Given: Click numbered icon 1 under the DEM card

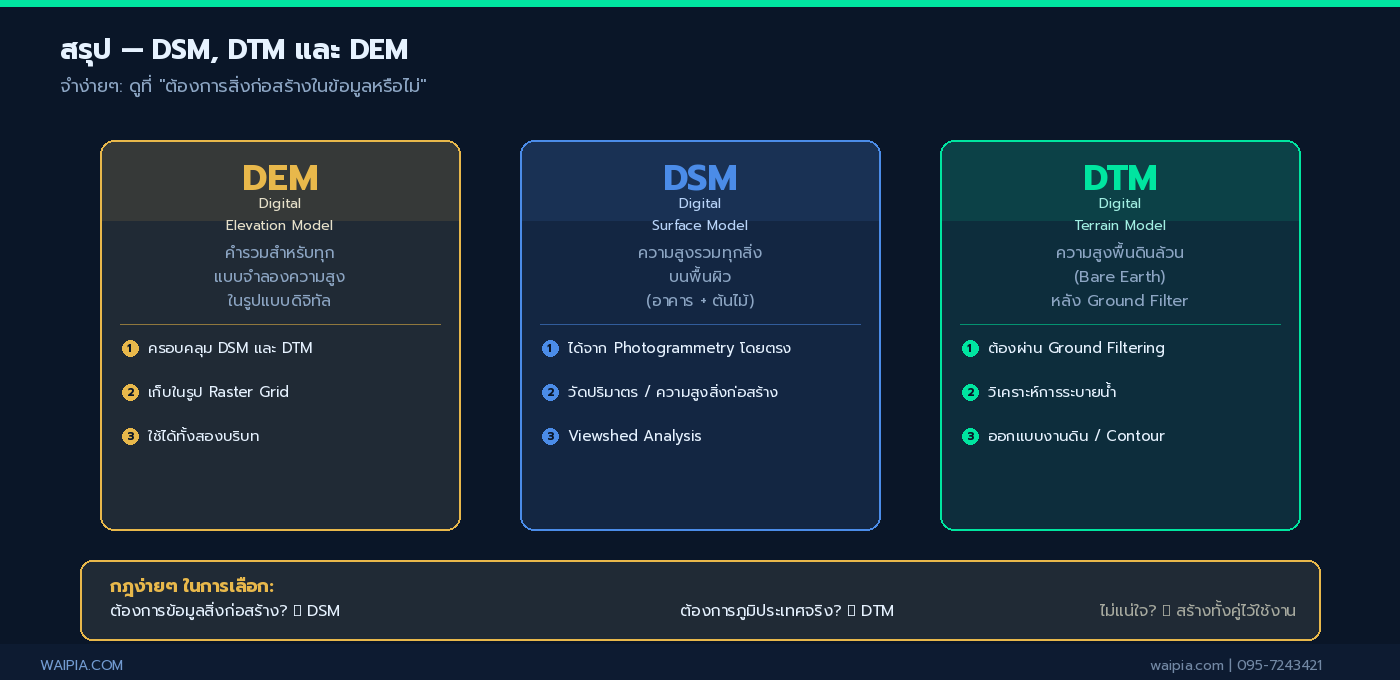Looking at the screenshot, I should [130, 348].
